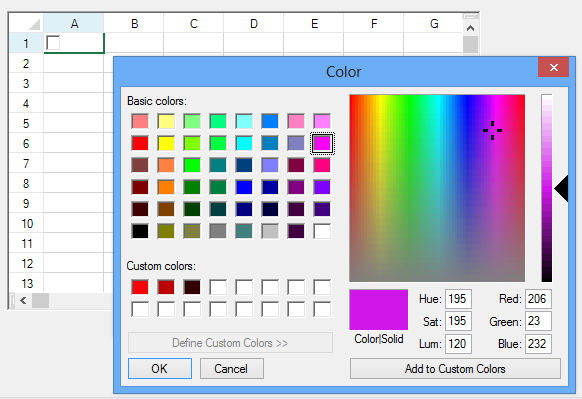Click the Sat value field
The image size is (582, 399).
coord(458,321)
